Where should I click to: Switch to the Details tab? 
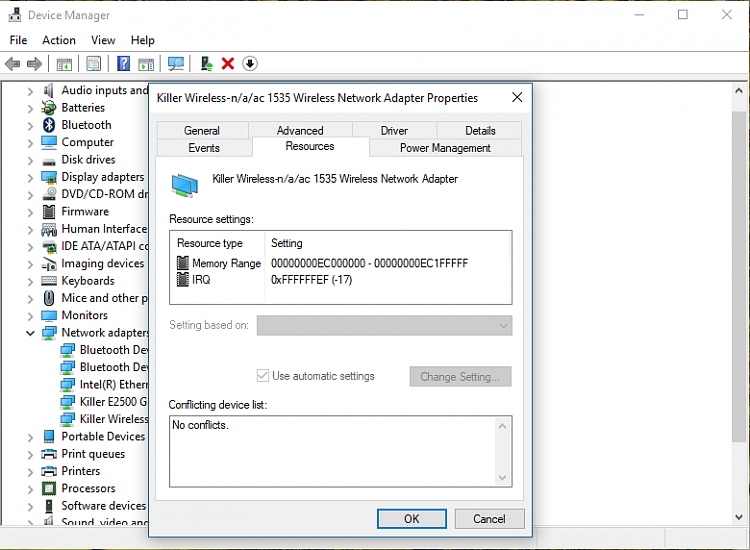pos(480,131)
